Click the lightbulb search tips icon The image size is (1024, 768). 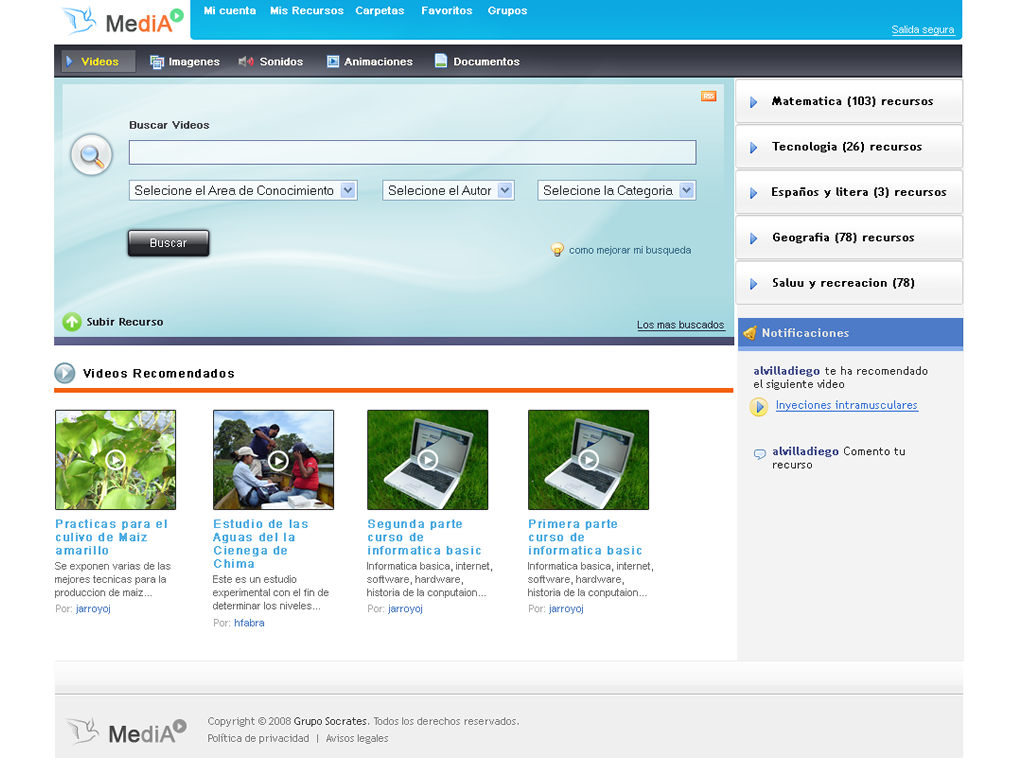point(558,250)
